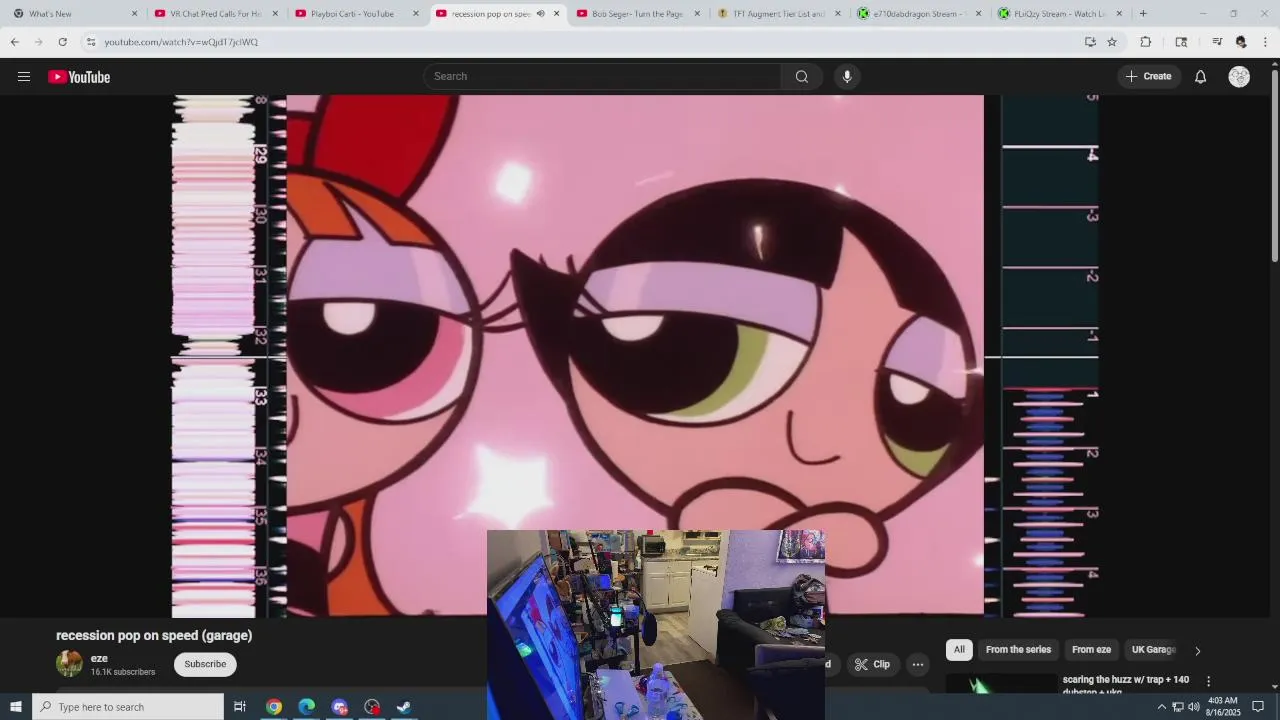The width and height of the screenshot is (1280, 720).
Task: Open Steam from the taskbar
Action: [404, 707]
